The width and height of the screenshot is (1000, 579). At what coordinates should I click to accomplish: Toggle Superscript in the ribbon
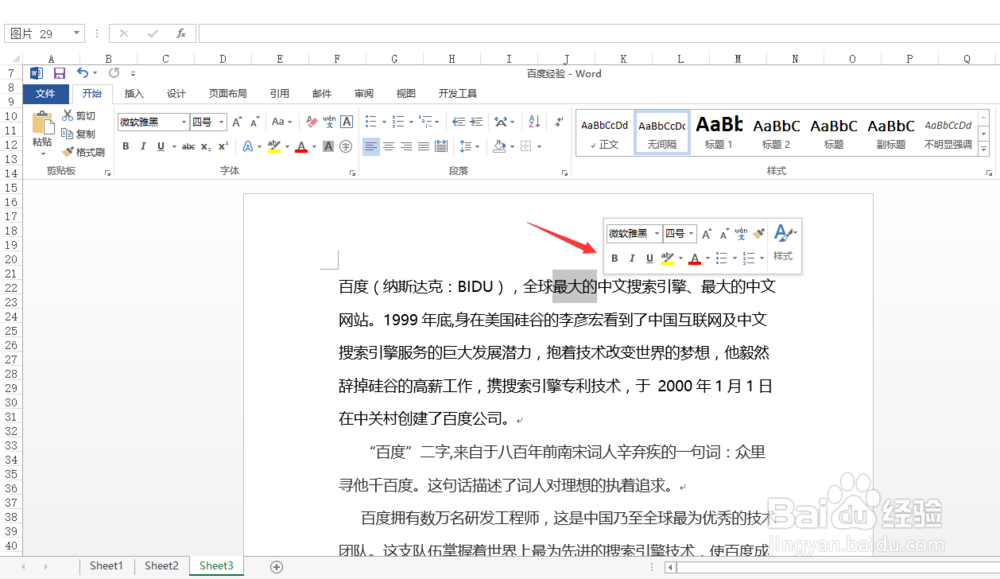coord(223,147)
